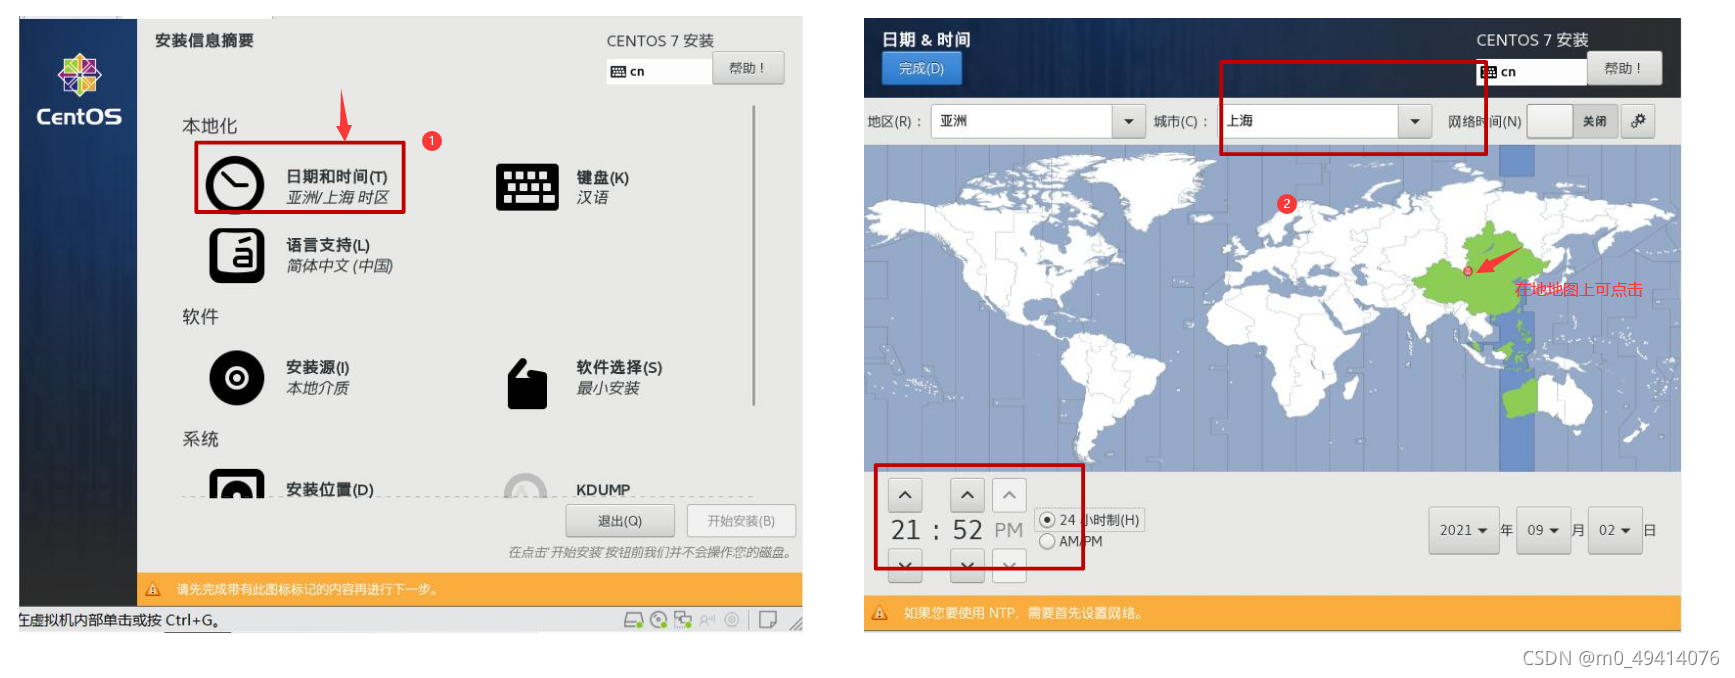Expand the 城市(C) city dropdown

pyautogui.click(x=1414, y=121)
